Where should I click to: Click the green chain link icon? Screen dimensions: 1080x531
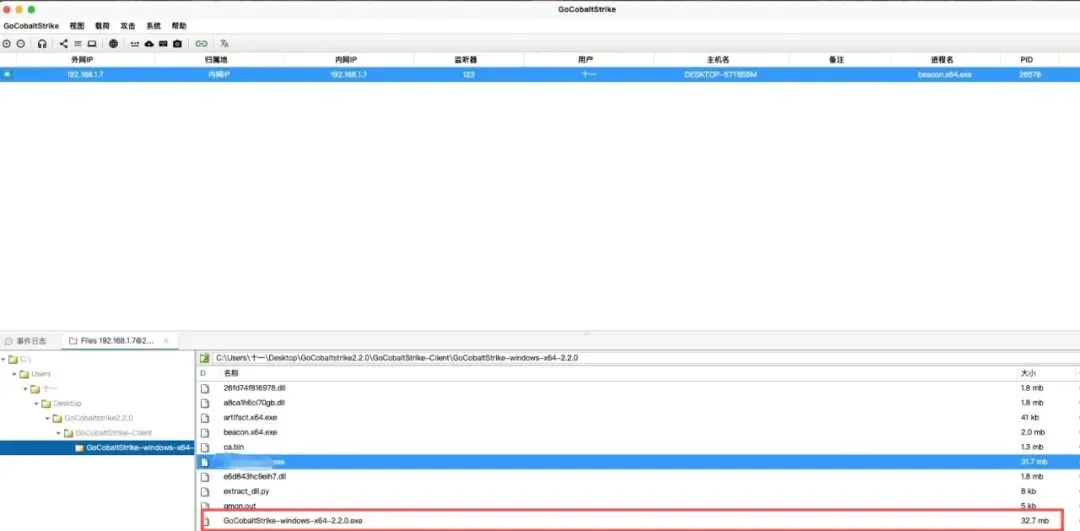pos(201,43)
